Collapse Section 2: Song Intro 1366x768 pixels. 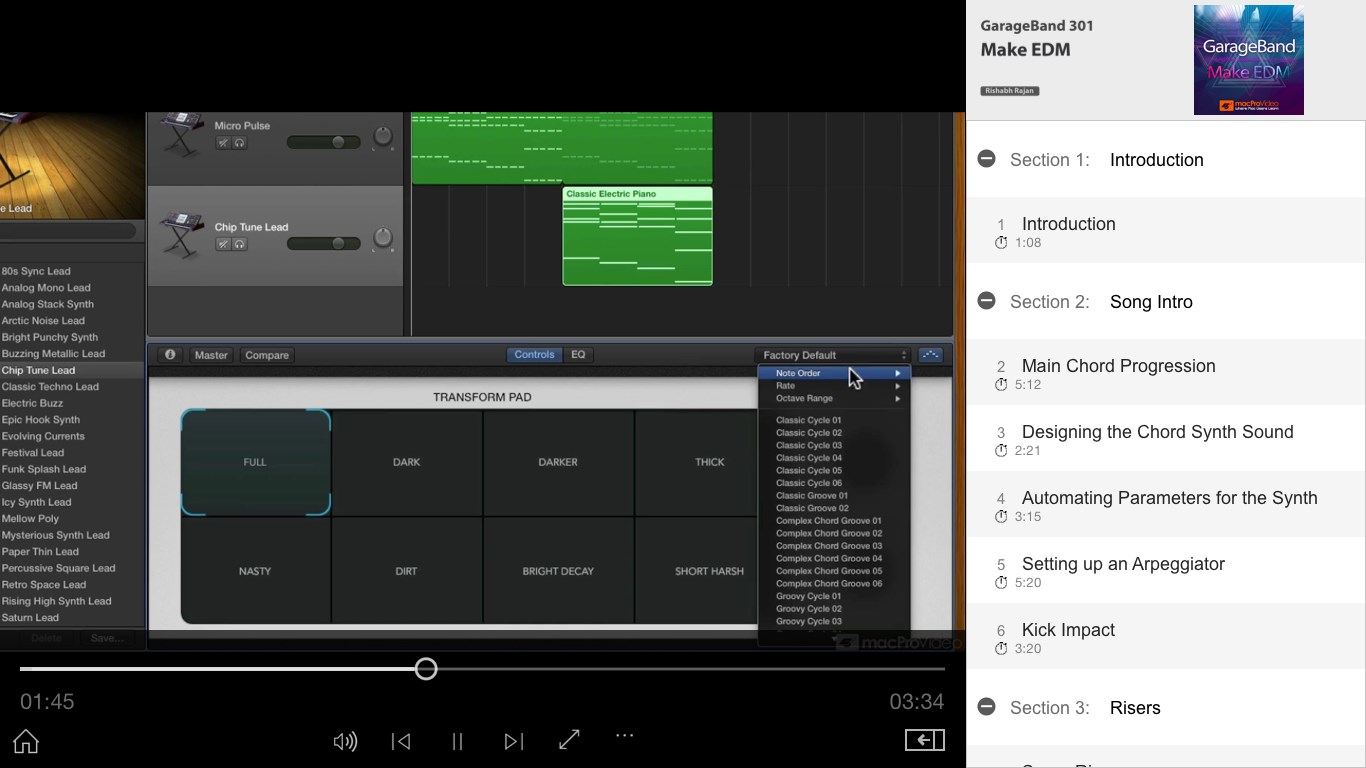pos(986,300)
